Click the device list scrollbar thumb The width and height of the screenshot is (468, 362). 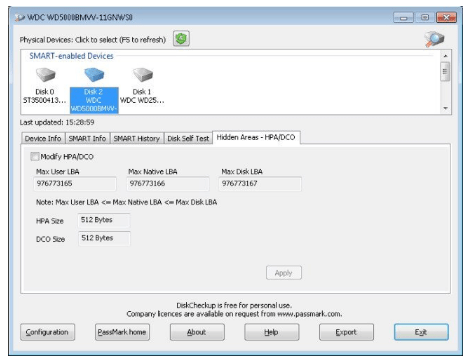(445, 71)
